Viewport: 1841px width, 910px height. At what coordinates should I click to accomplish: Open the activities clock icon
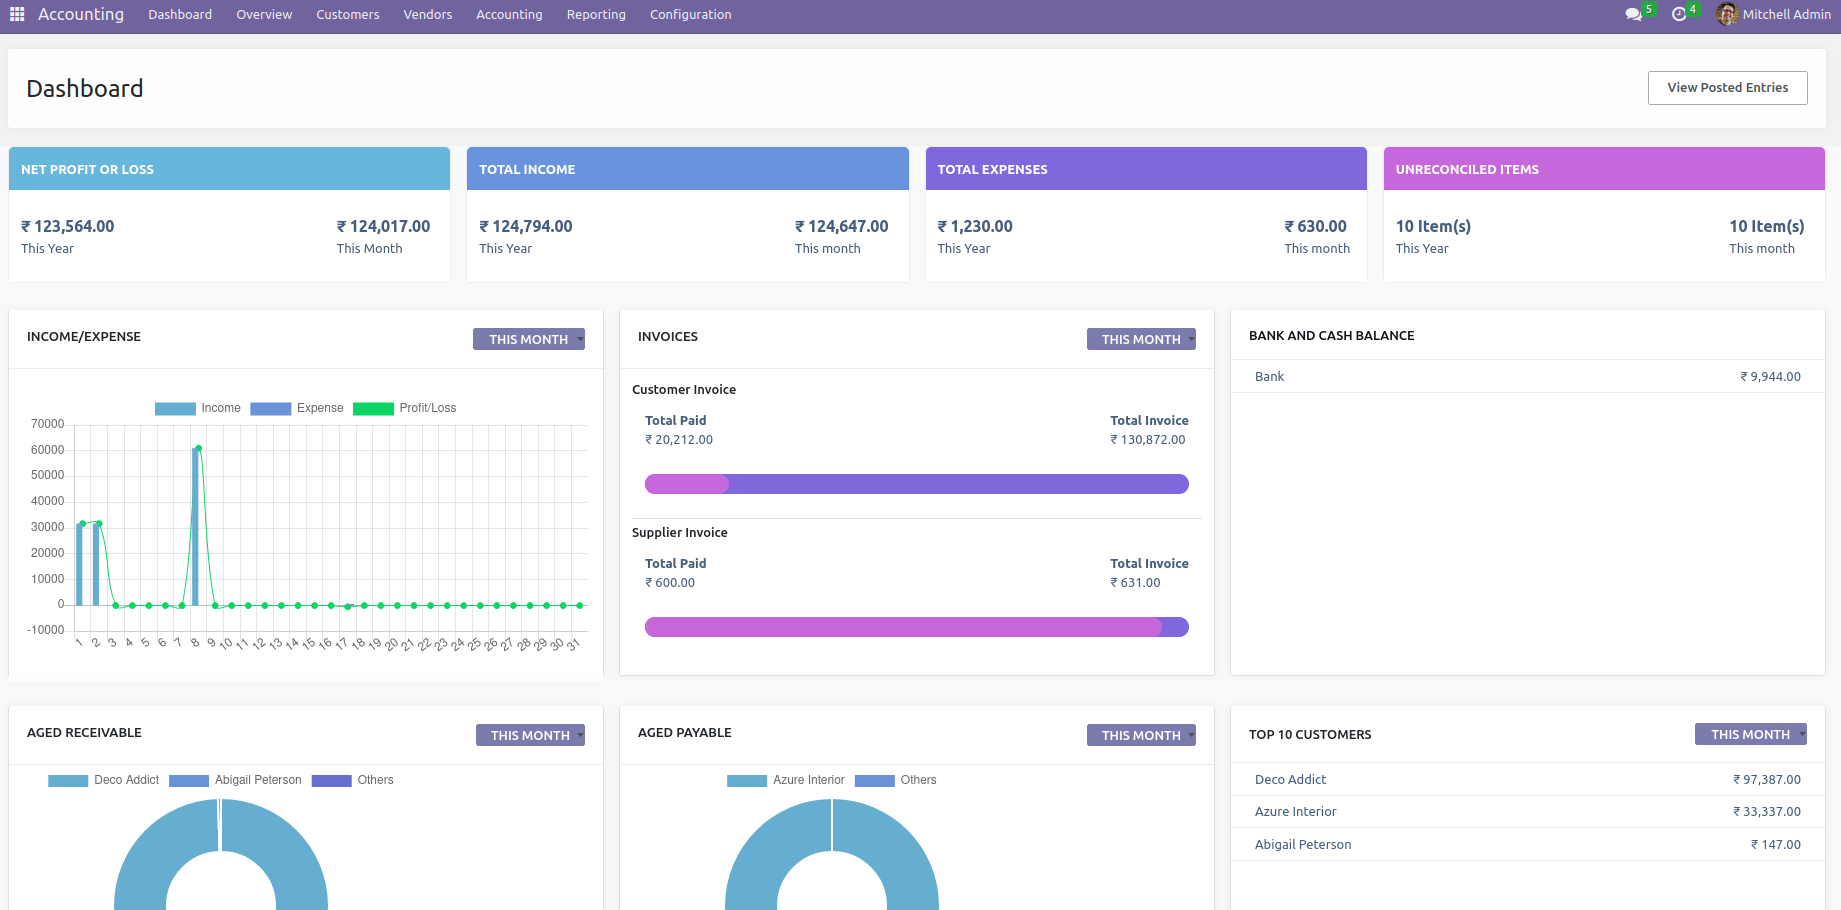click(1679, 14)
